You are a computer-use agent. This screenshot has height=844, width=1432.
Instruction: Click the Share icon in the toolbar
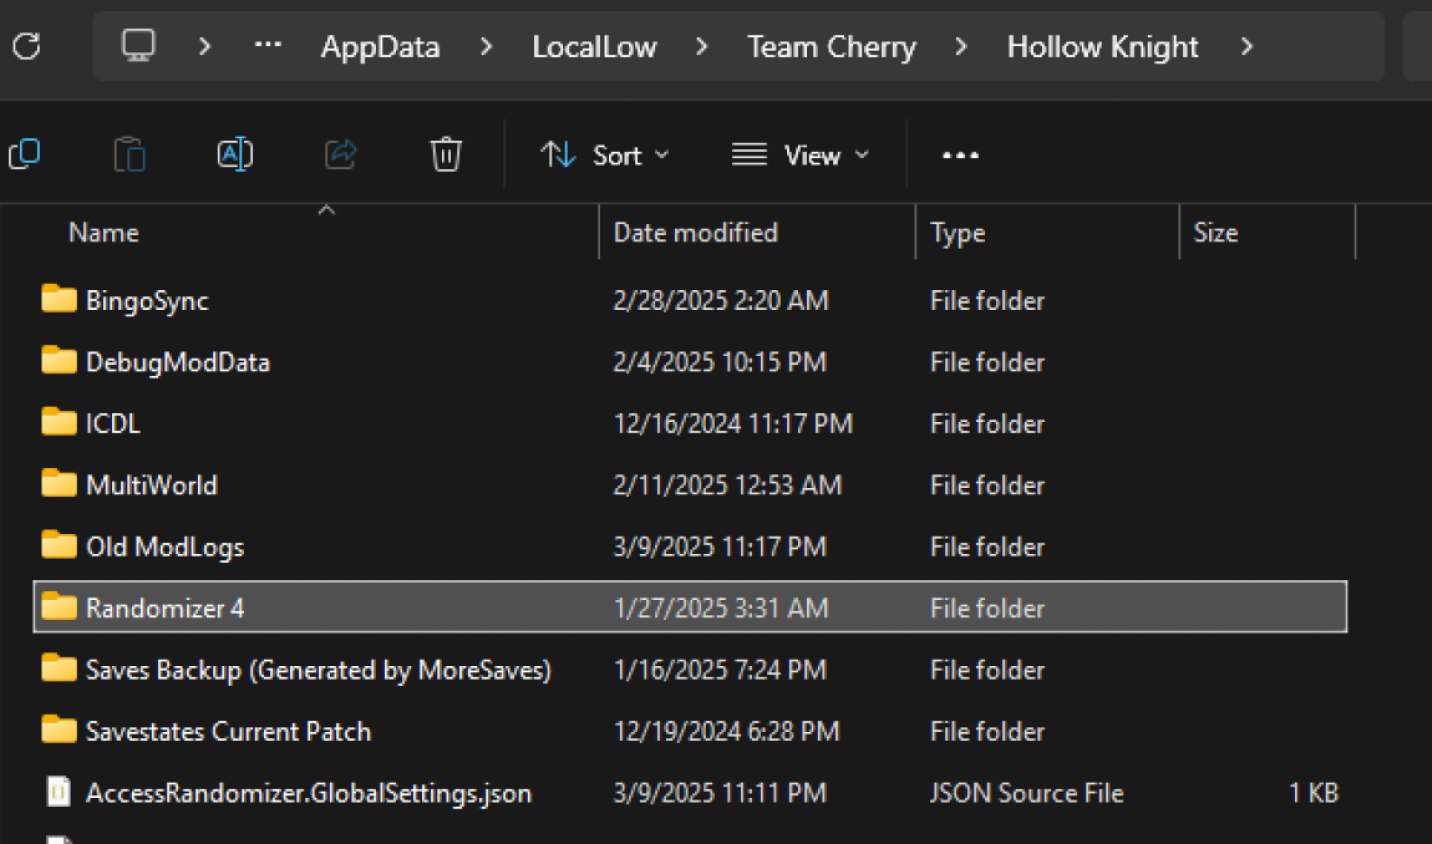point(341,154)
